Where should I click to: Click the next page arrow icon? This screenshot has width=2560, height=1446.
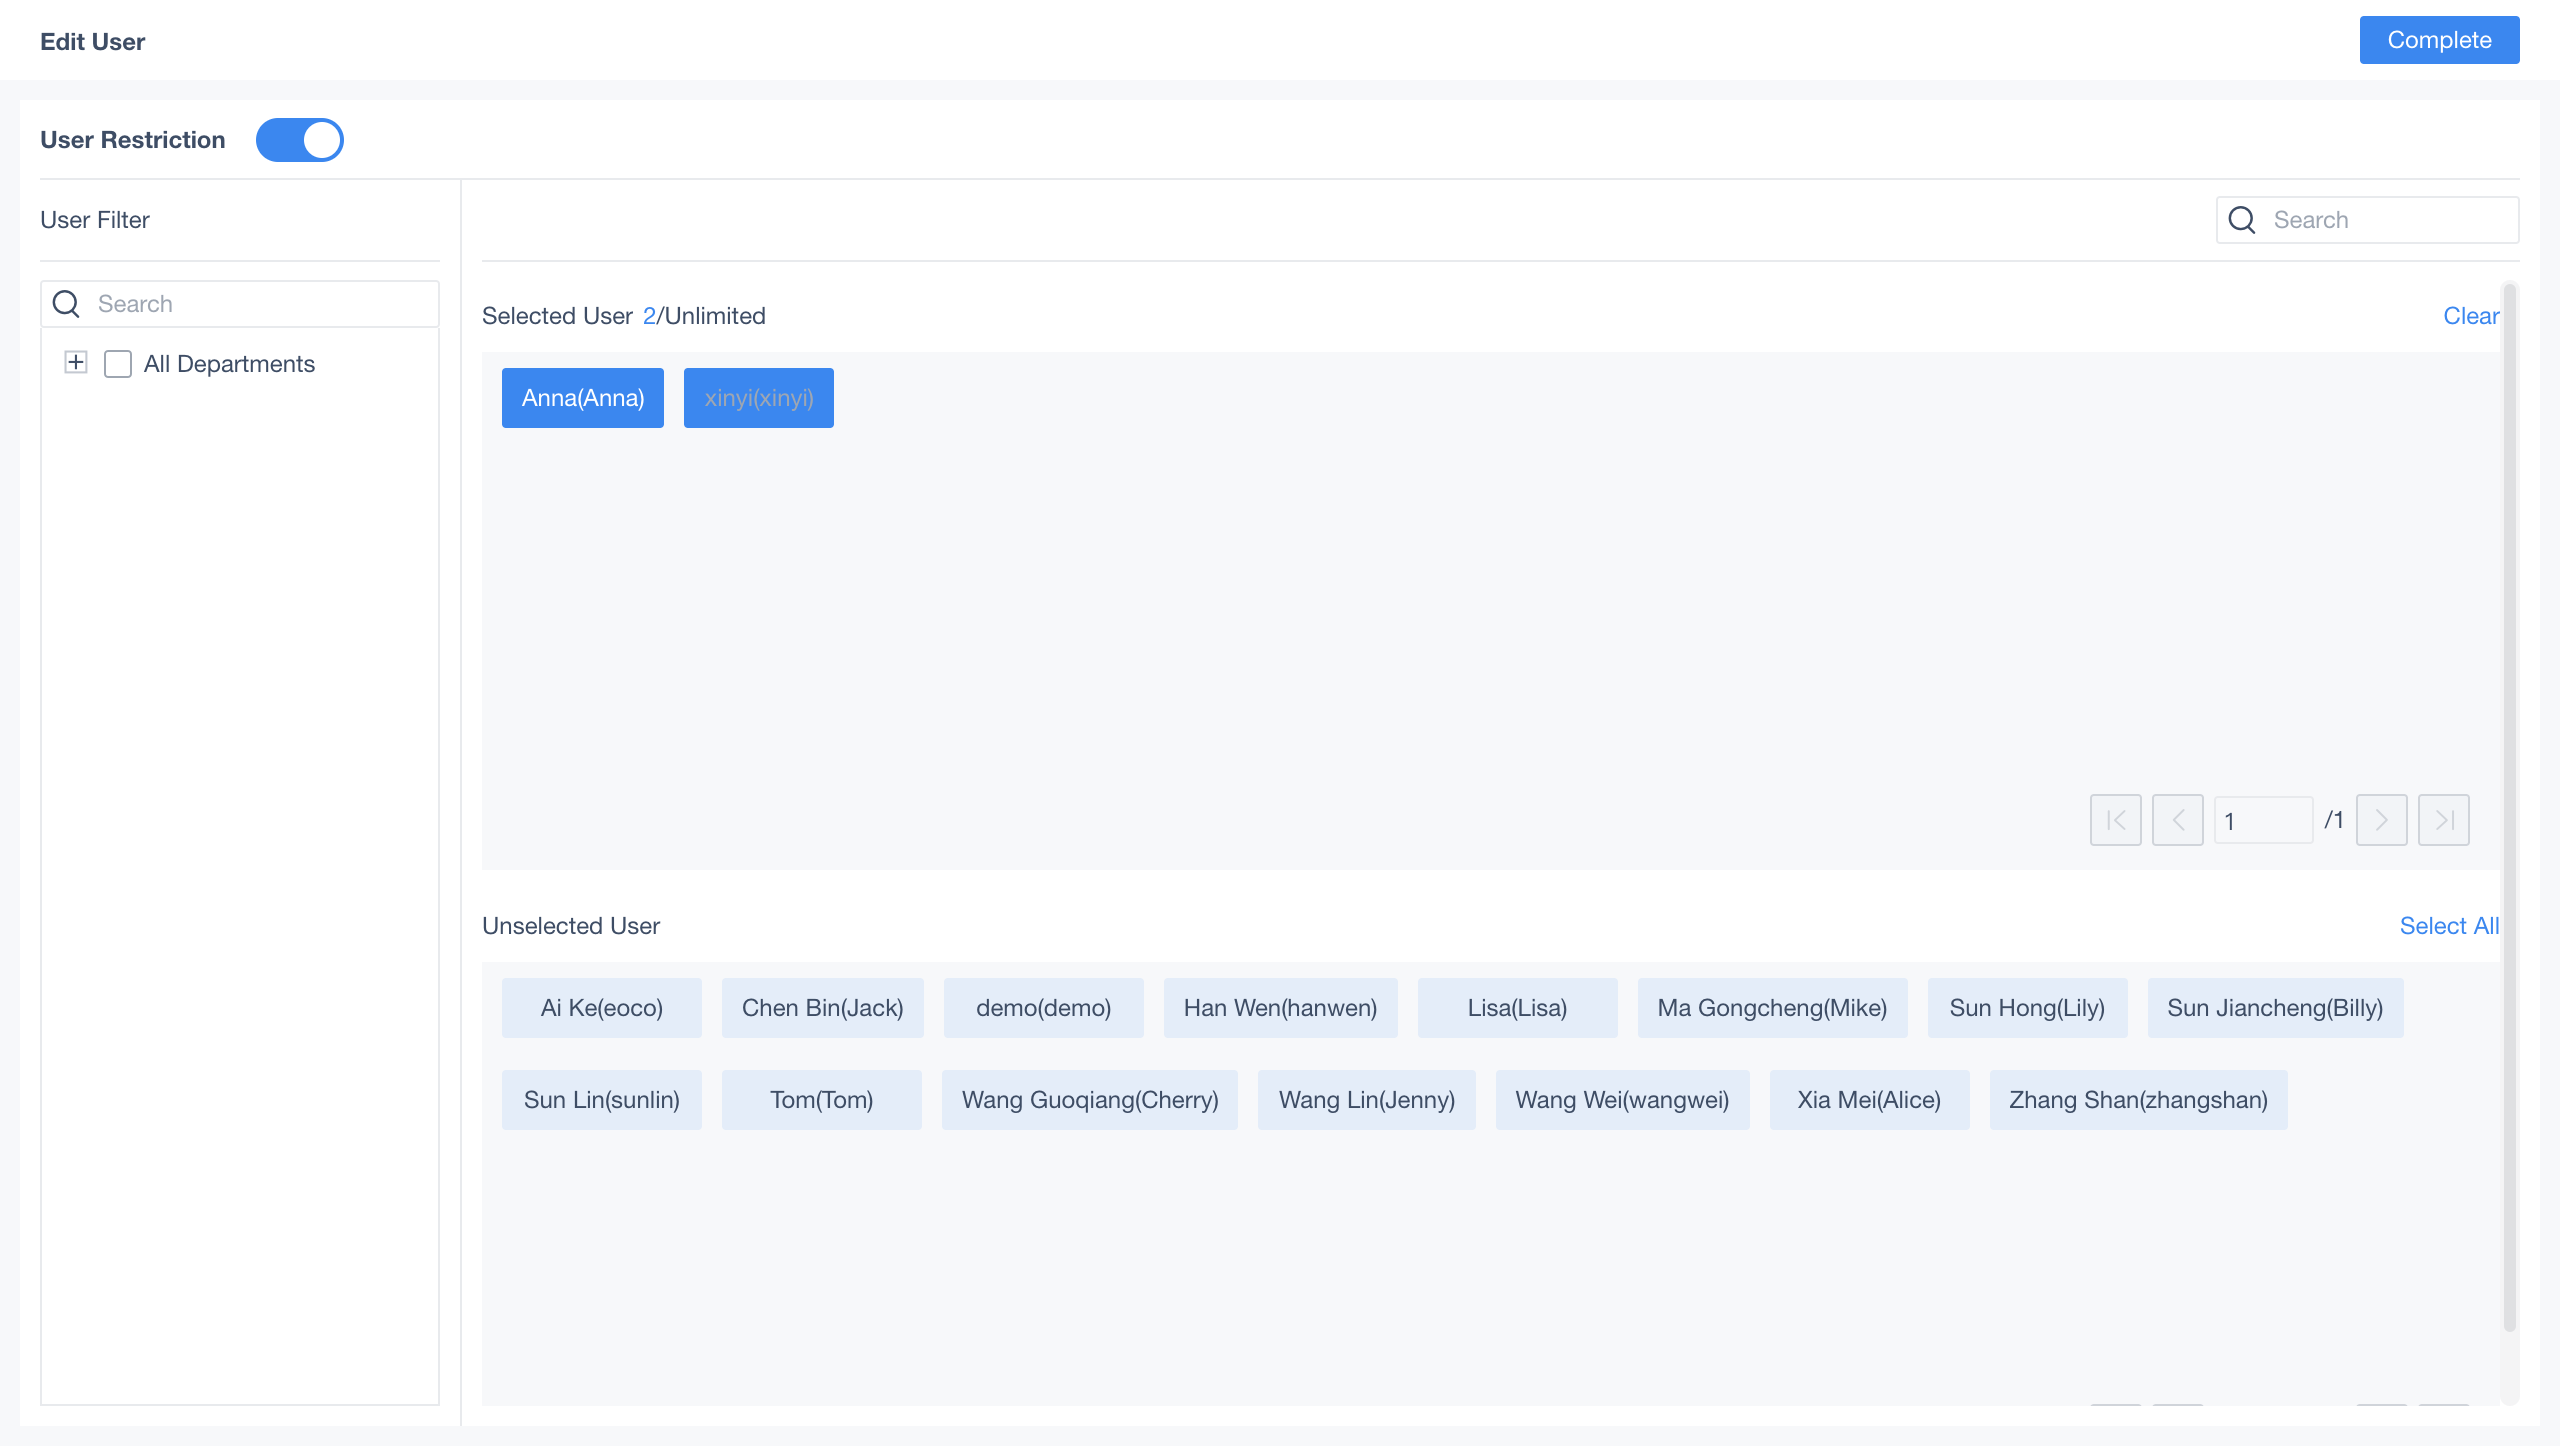coord(2381,820)
